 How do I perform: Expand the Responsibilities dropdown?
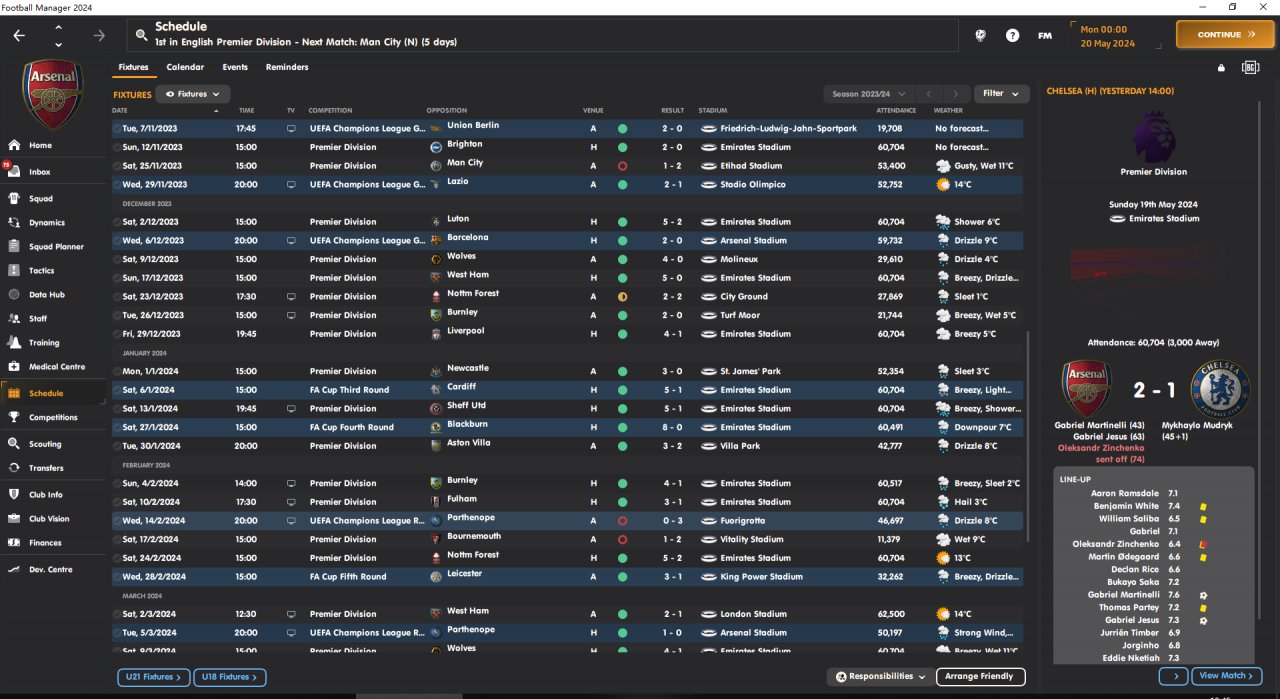click(x=880, y=677)
